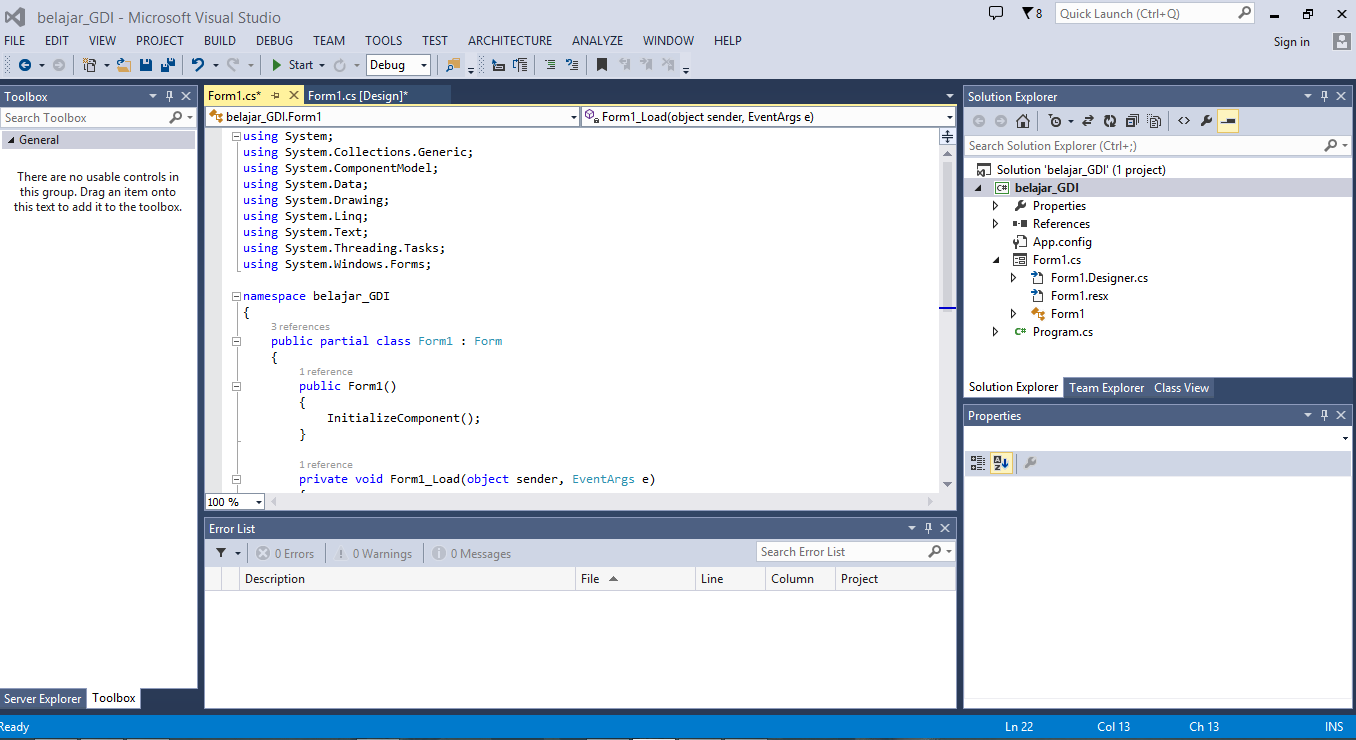Open the notifications flag showing 8

(1031, 13)
